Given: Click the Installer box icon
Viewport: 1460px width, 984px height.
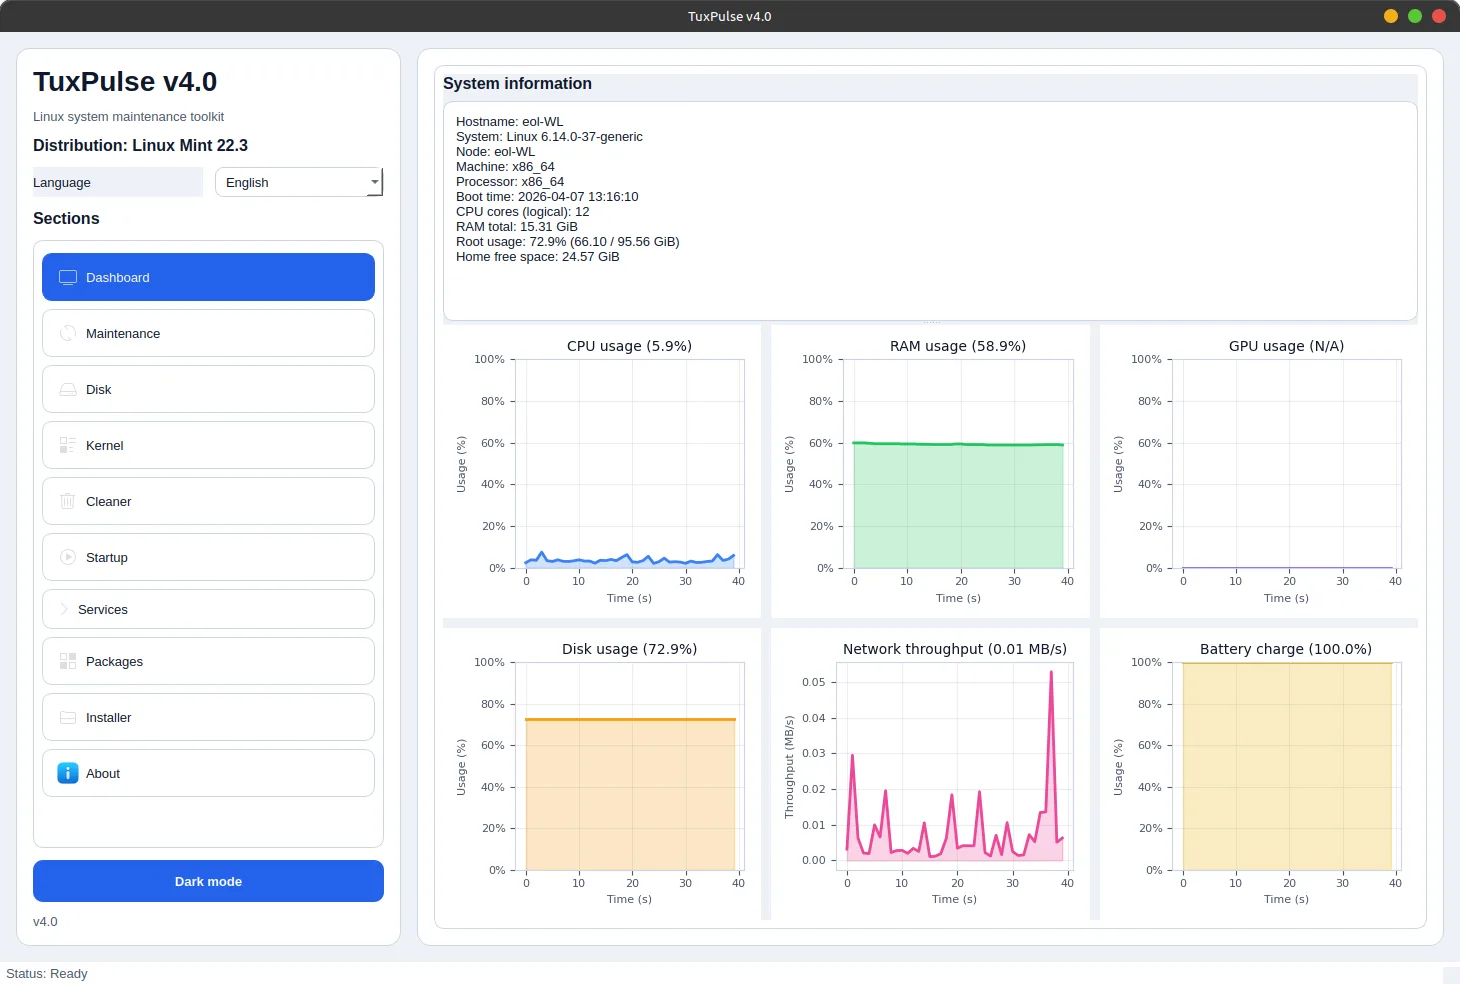Looking at the screenshot, I should (x=68, y=717).
